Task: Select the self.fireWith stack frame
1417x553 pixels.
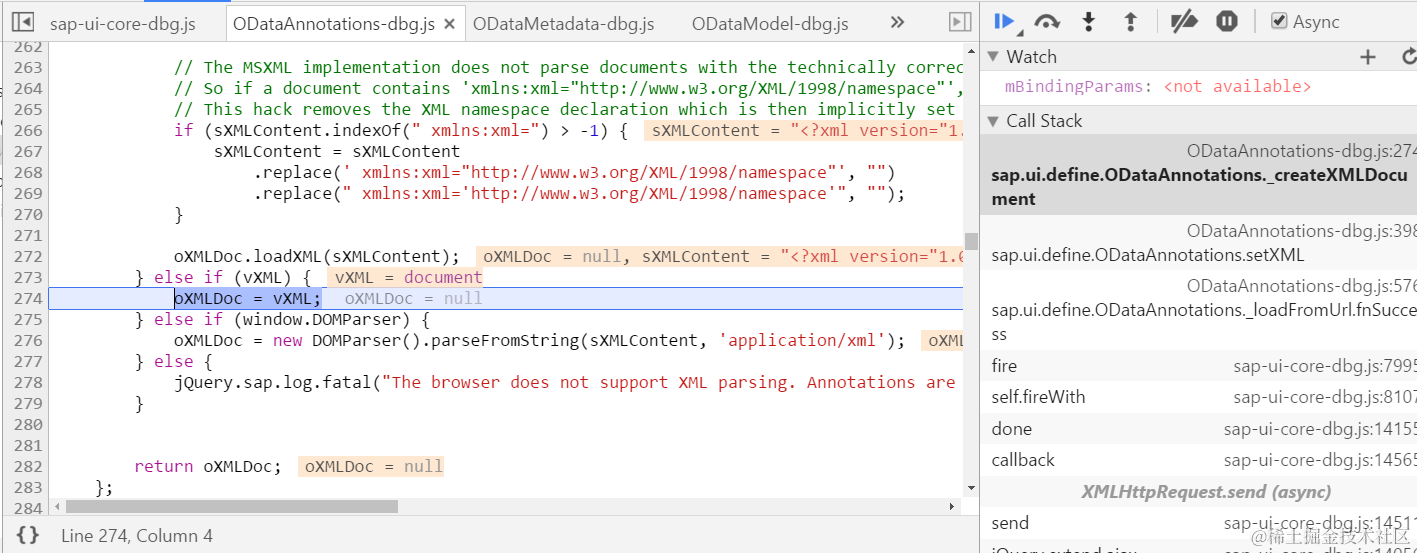Action: [1198, 397]
